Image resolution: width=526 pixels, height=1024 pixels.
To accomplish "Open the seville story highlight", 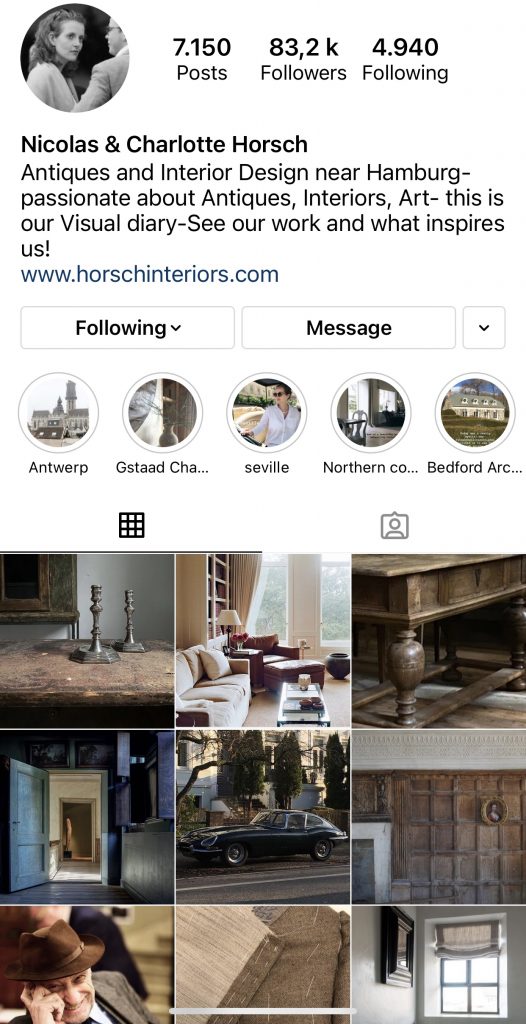I will (267, 413).
